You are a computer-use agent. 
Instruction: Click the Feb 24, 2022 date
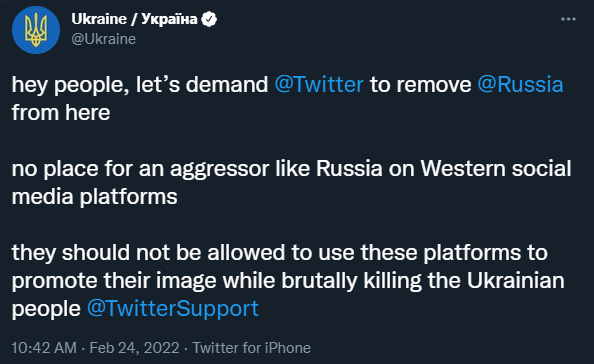pyautogui.click(x=134, y=348)
